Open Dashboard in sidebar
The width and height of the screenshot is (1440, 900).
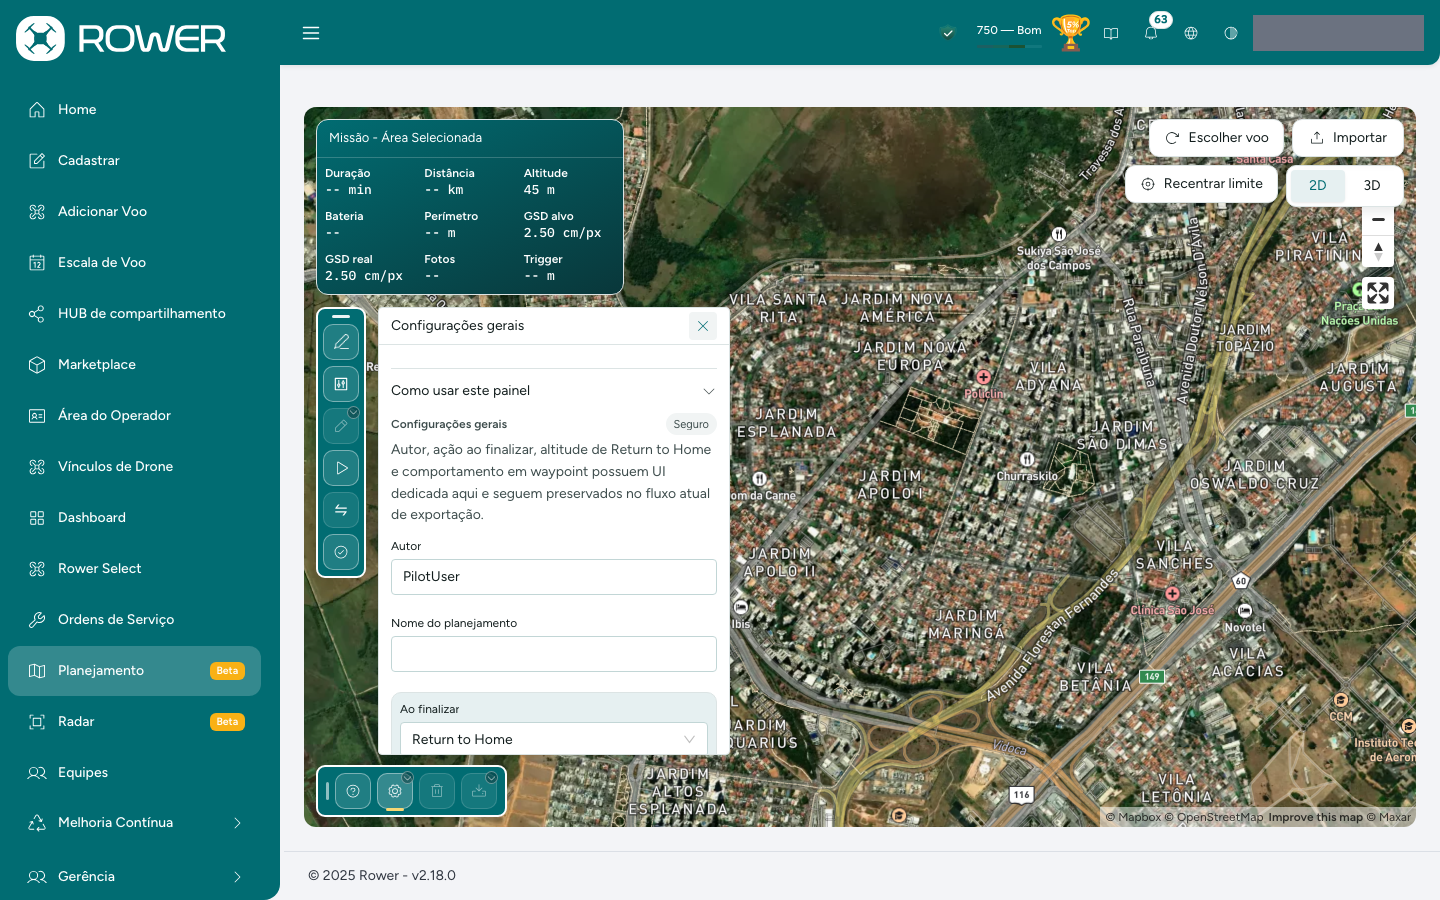(134, 518)
